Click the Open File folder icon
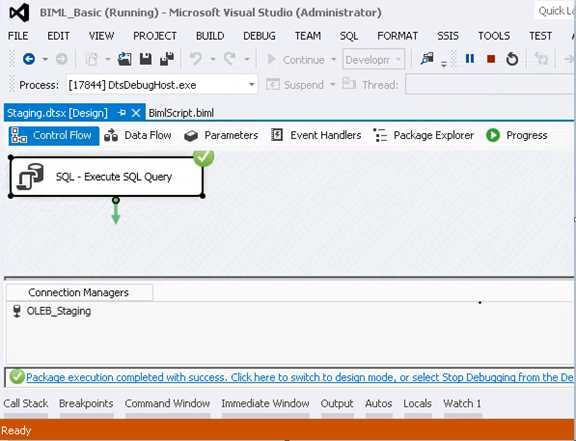 [x=125, y=59]
